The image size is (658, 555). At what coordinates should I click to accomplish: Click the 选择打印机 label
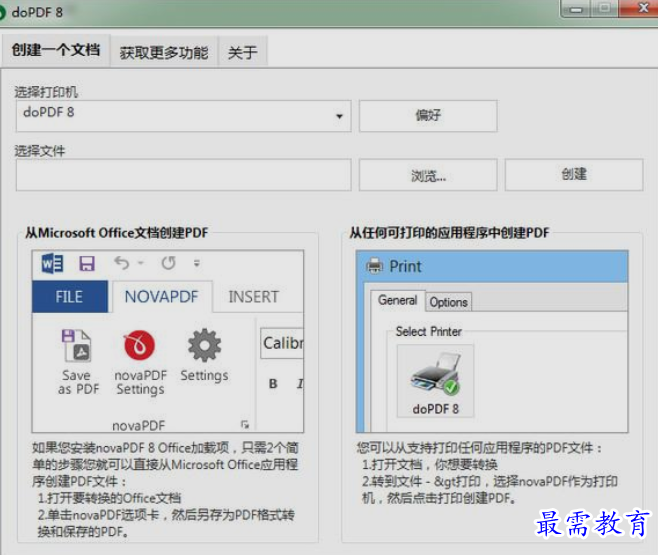coord(46,92)
